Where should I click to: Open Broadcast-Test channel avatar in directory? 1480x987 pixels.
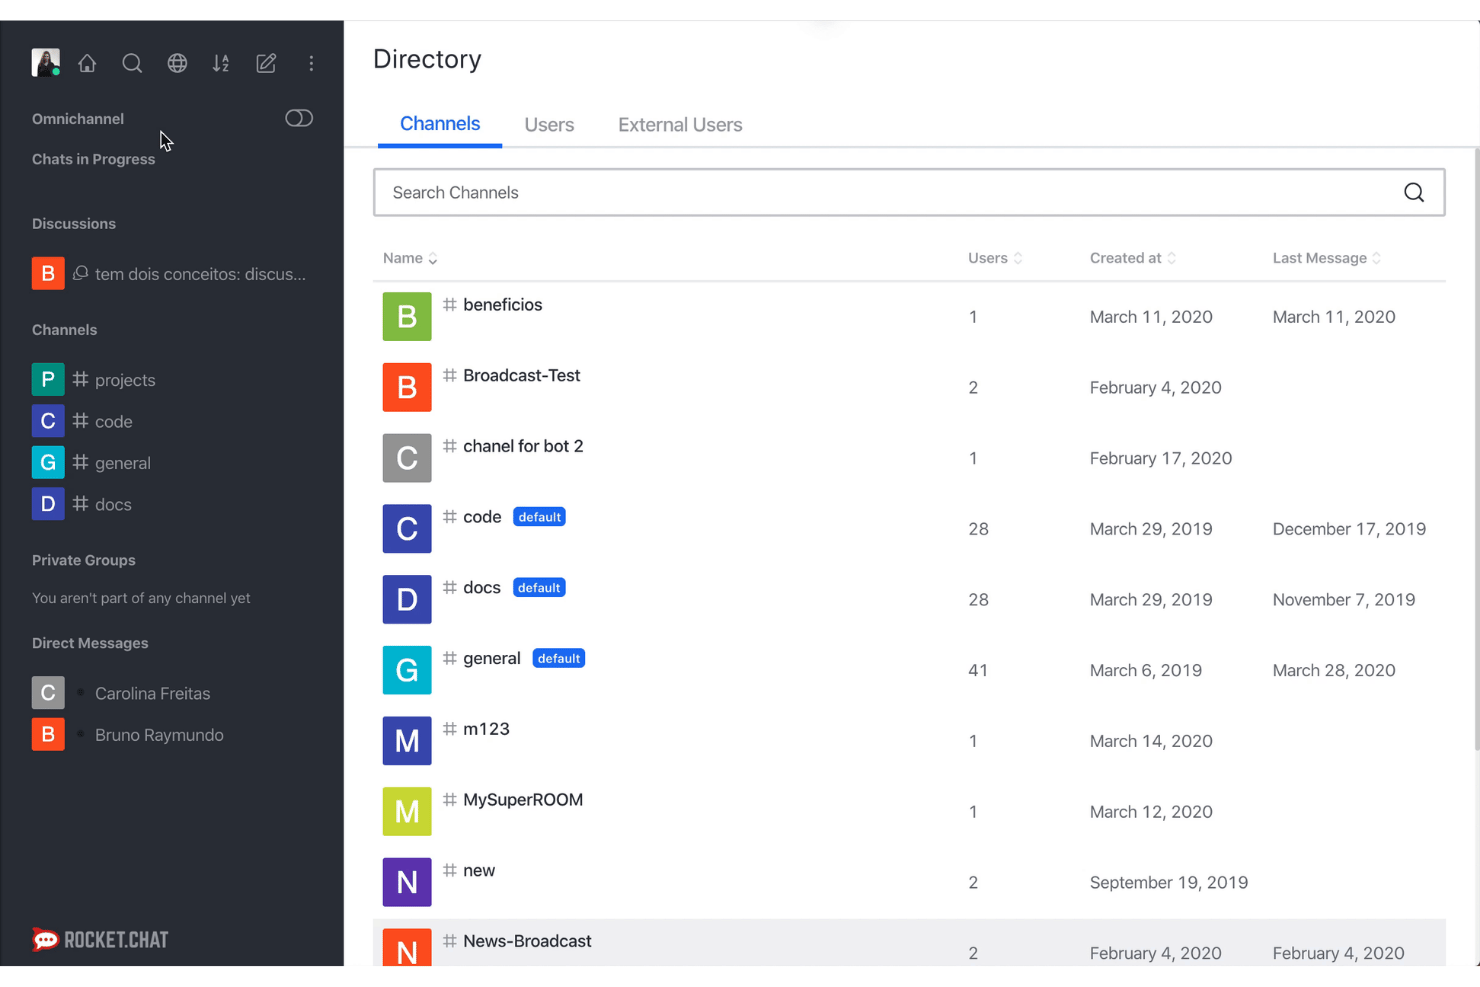tap(407, 387)
